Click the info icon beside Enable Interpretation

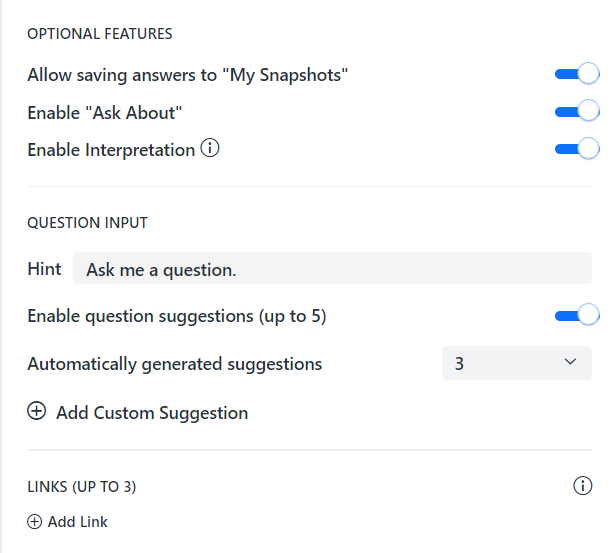(210, 149)
